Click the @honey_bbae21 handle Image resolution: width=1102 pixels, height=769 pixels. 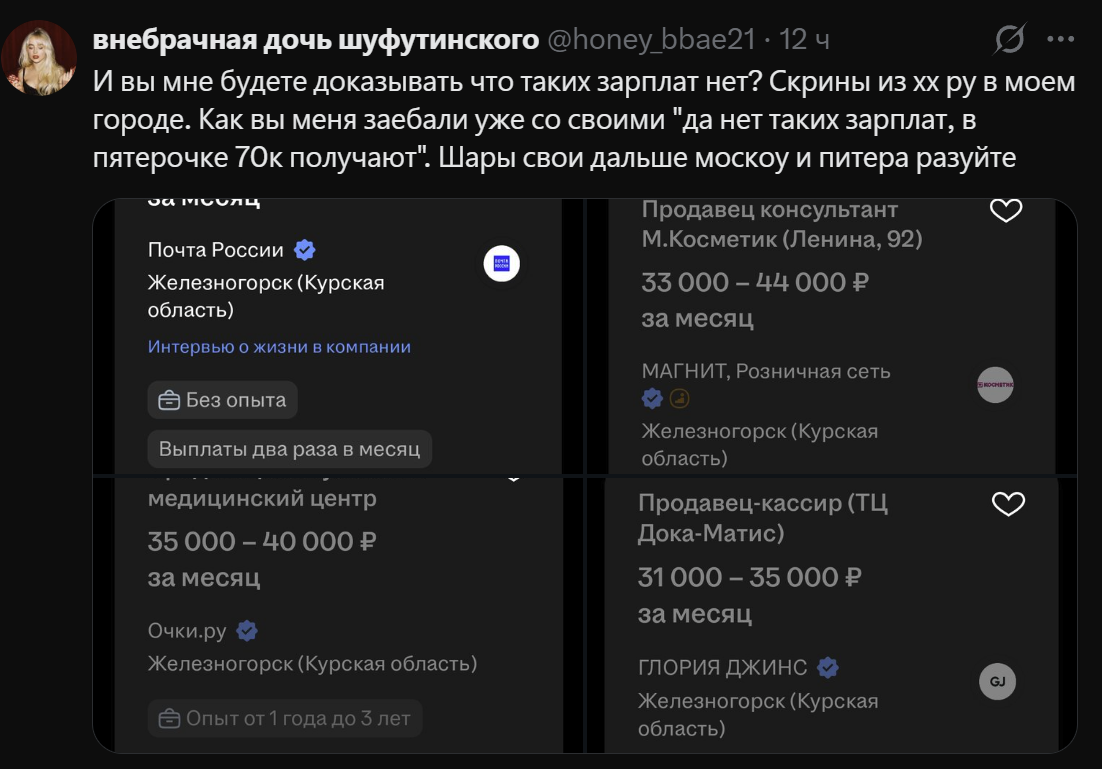(x=650, y=40)
